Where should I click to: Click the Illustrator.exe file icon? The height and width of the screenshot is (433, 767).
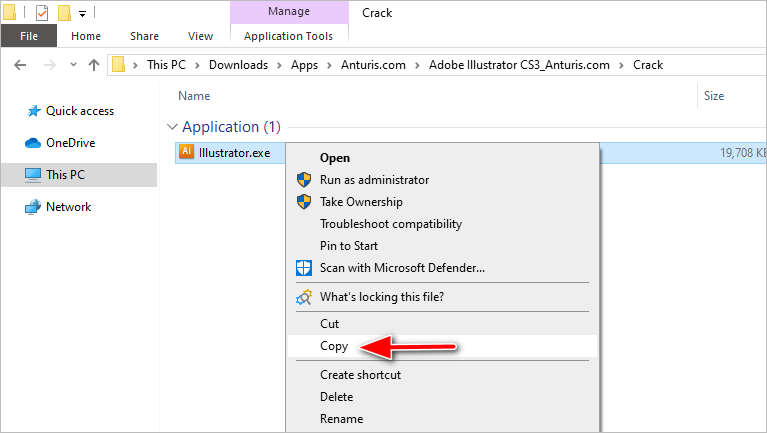186,152
